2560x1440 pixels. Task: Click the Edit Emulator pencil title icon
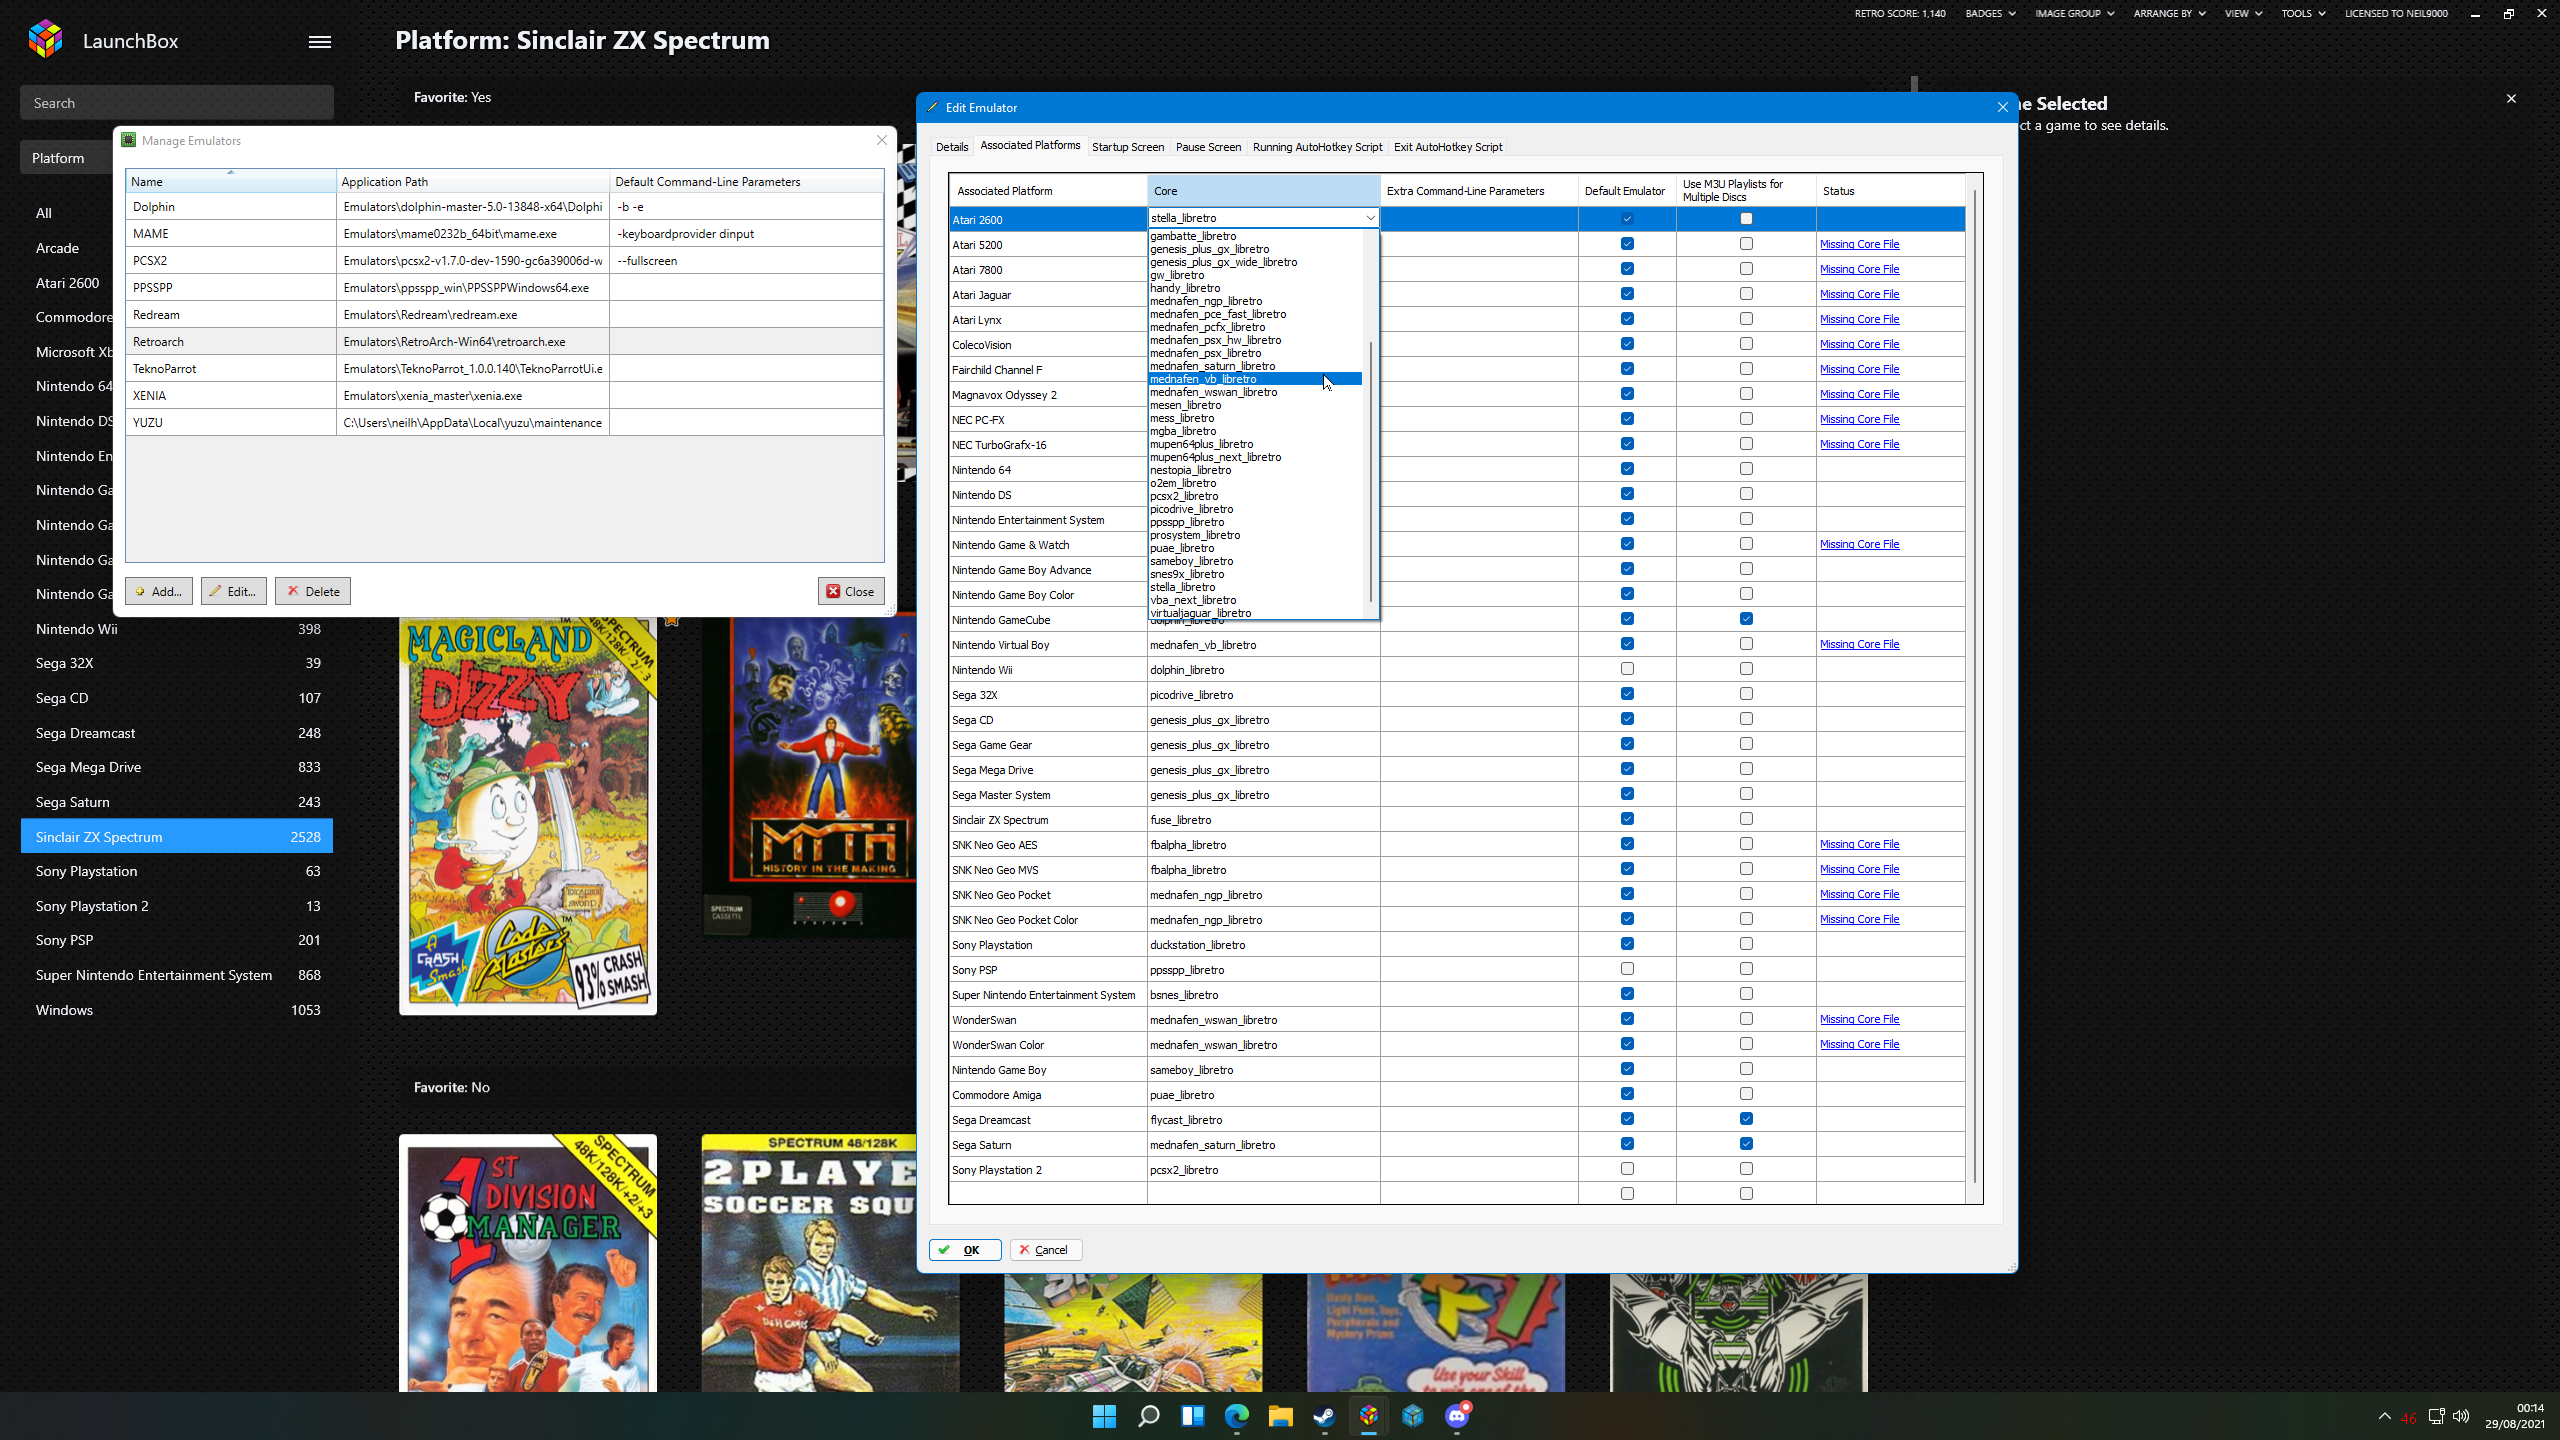pyautogui.click(x=933, y=107)
